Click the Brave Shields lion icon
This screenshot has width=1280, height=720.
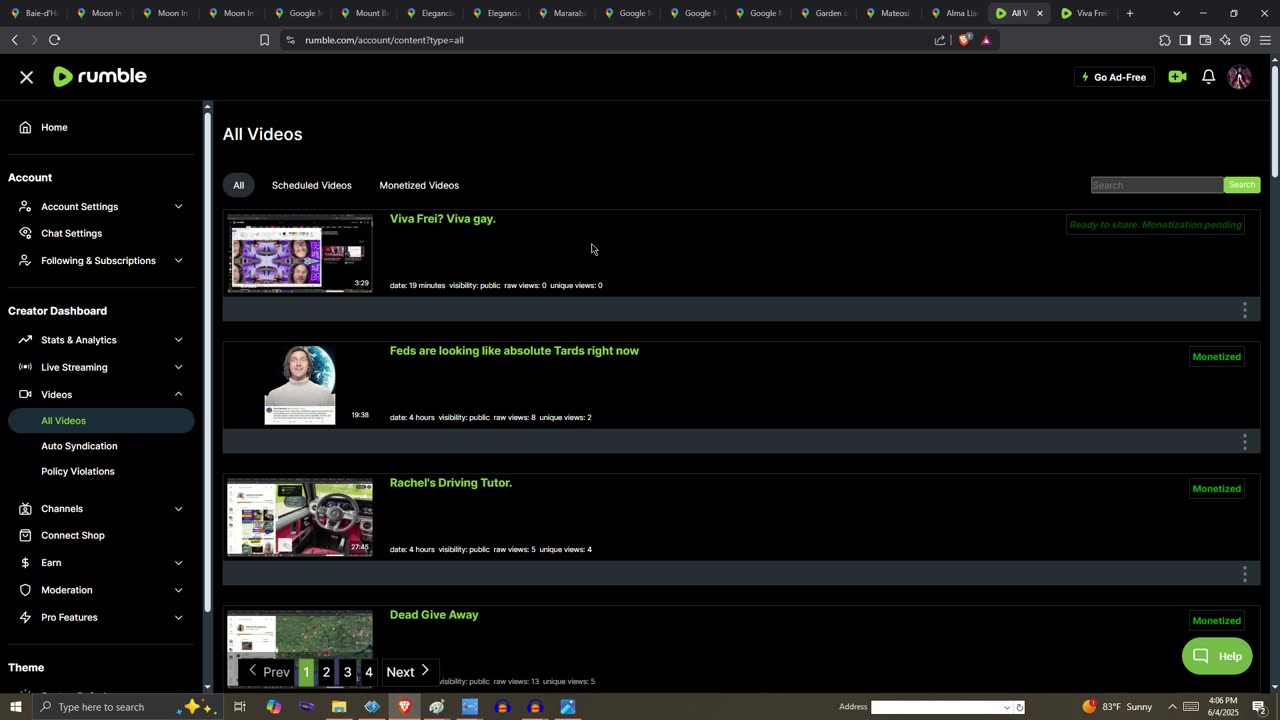[x=964, y=40]
